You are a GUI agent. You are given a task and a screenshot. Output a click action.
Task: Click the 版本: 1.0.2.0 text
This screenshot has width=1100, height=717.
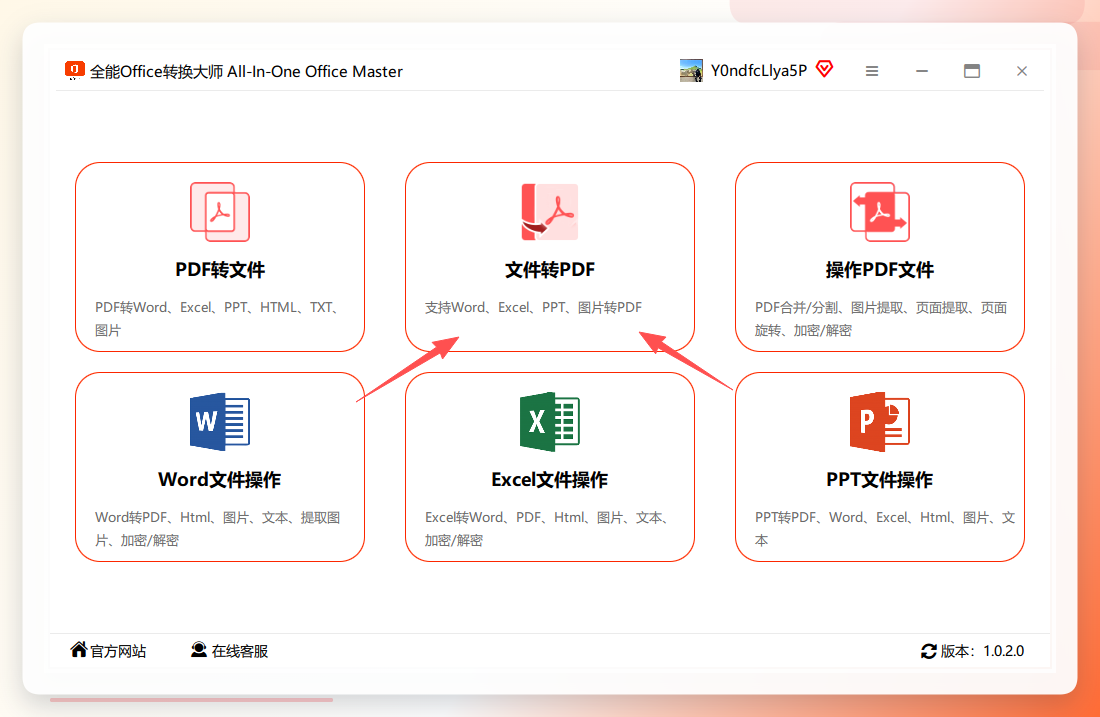click(x=982, y=651)
